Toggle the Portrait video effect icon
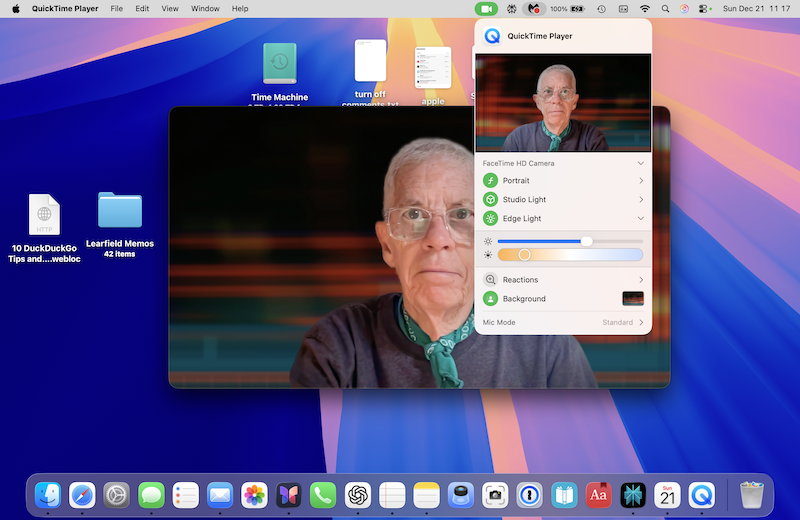This screenshot has width=800, height=520. click(490, 181)
